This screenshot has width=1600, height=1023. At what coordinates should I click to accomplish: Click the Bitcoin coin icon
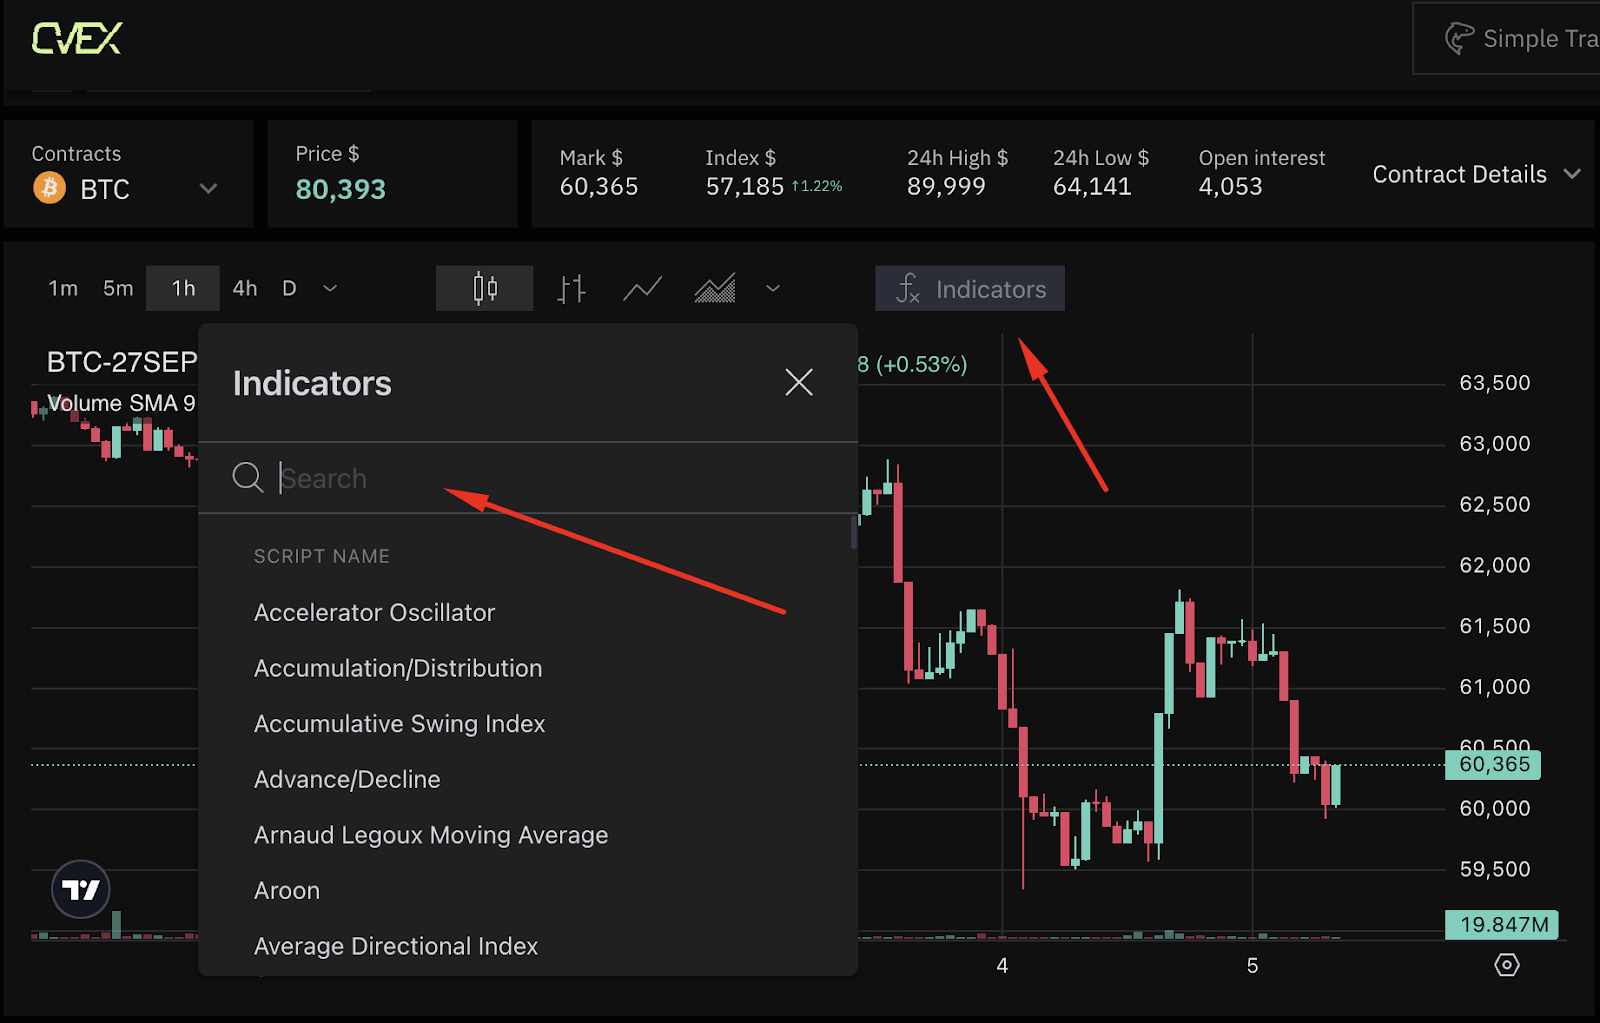click(49, 188)
